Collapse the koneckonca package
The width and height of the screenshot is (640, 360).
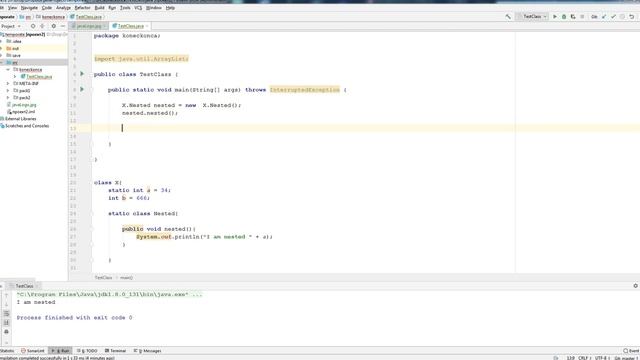pyautogui.click(x=8, y=69)
